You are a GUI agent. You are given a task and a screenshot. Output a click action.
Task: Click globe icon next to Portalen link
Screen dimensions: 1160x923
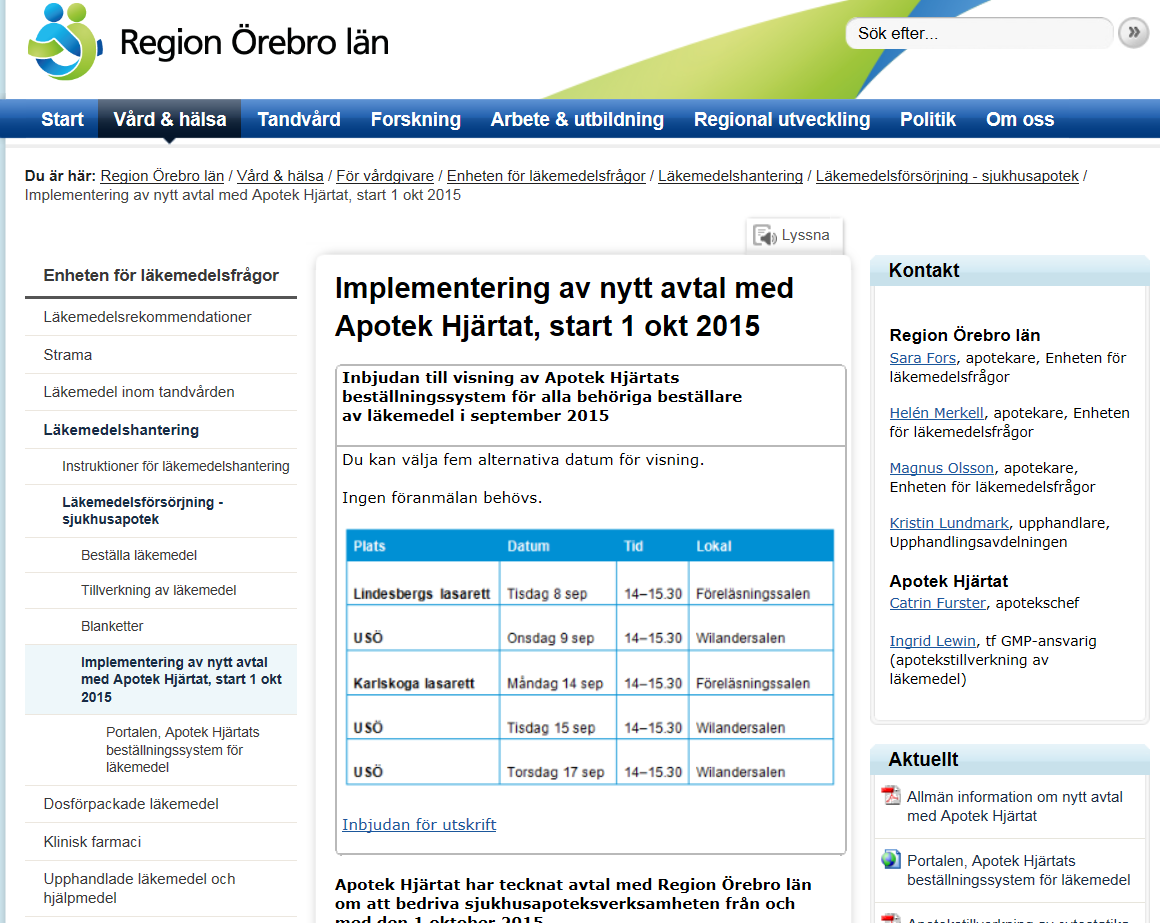pyautogui.click(x=891, y=859)
